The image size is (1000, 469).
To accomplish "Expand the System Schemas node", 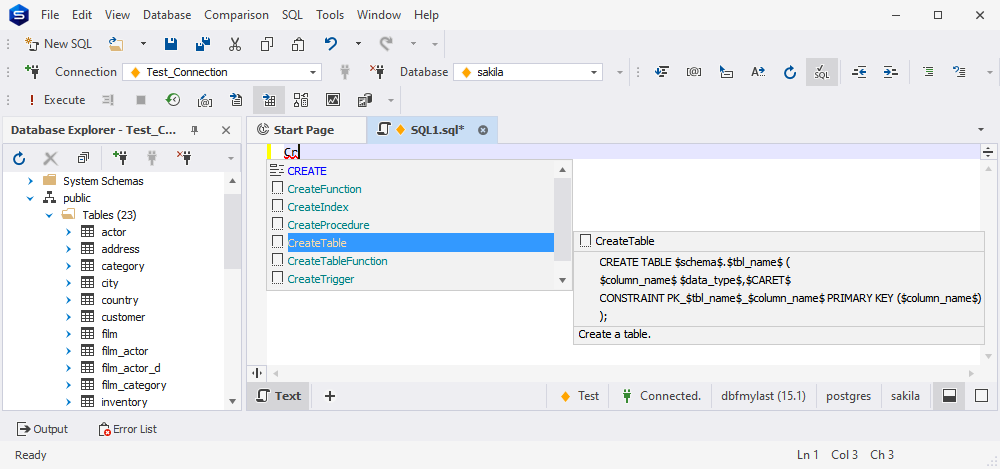I will (30, 181).
